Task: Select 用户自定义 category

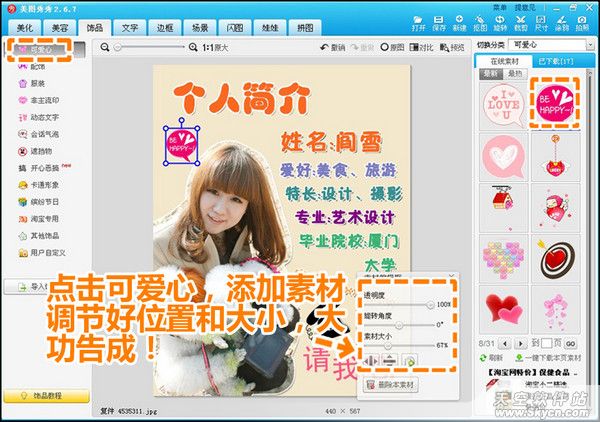Action: (x=42, y=253)
